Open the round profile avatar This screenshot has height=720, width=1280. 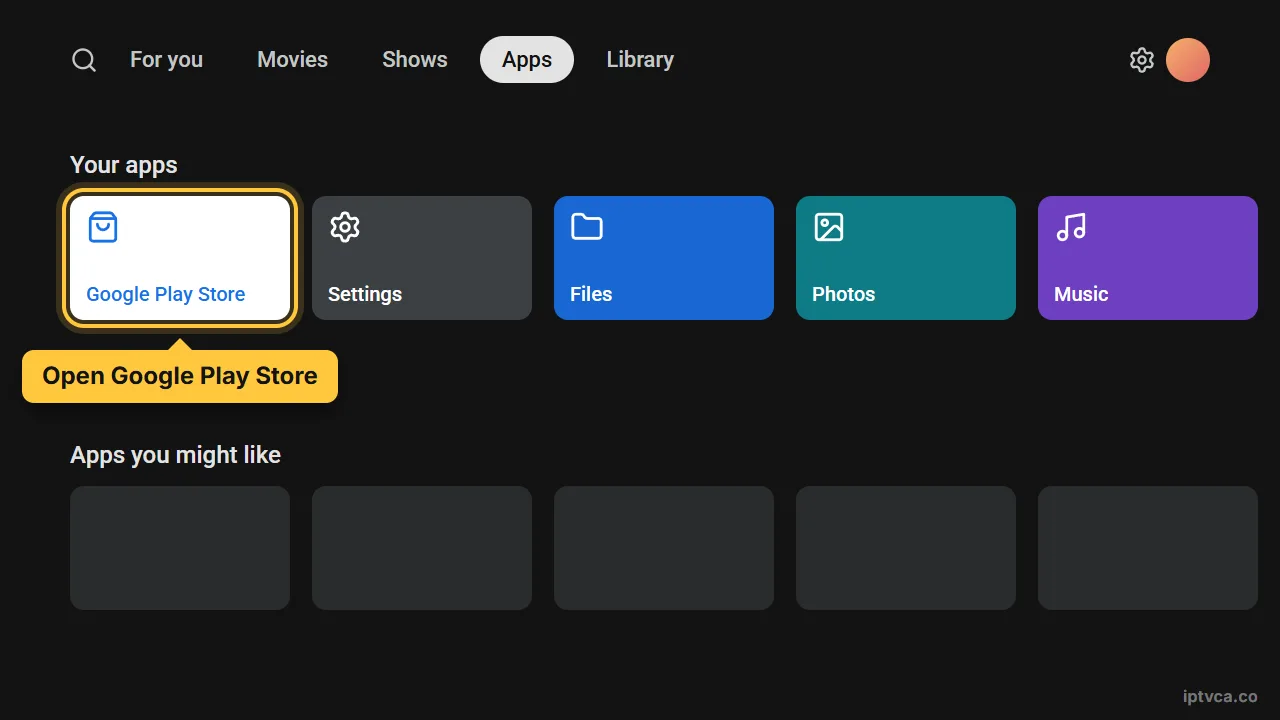tap(1188, 60)
